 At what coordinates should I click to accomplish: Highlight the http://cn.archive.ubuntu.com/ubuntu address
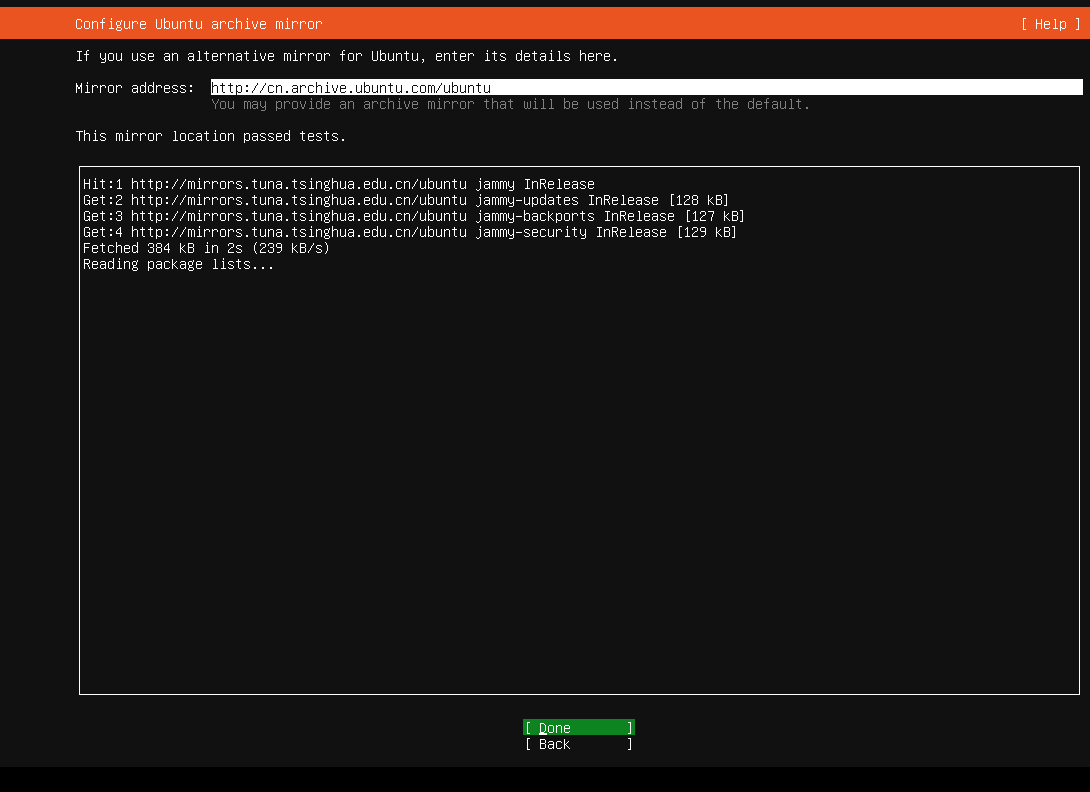350,87
